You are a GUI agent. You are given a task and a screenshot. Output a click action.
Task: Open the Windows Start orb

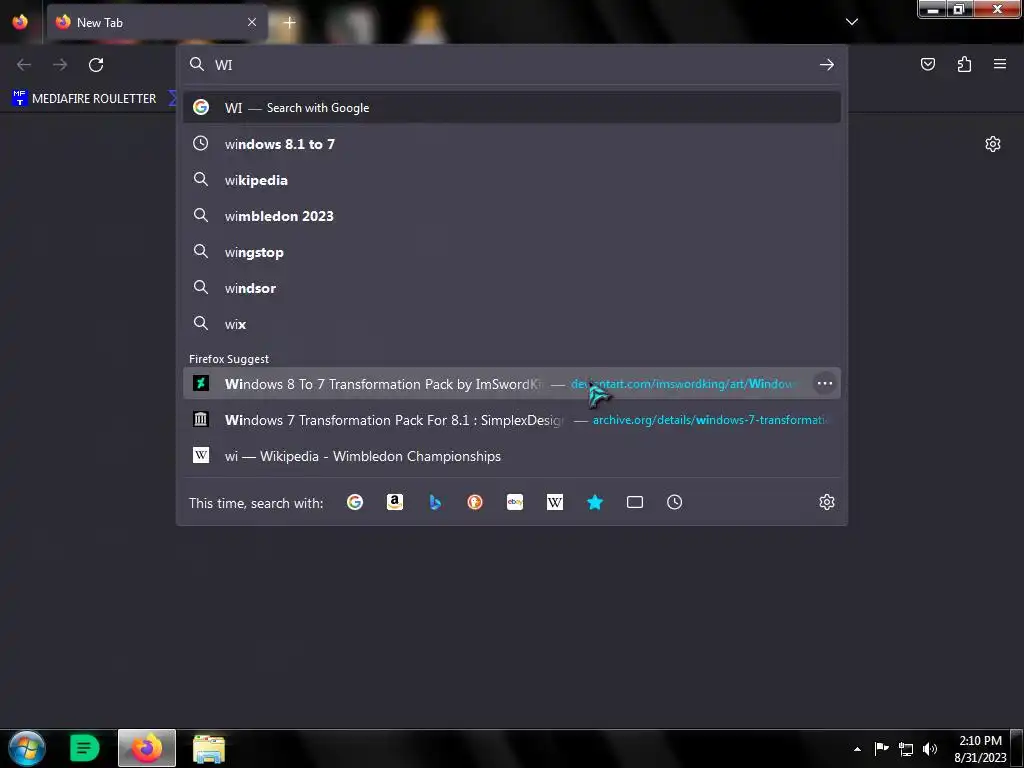tap(27, 748)
